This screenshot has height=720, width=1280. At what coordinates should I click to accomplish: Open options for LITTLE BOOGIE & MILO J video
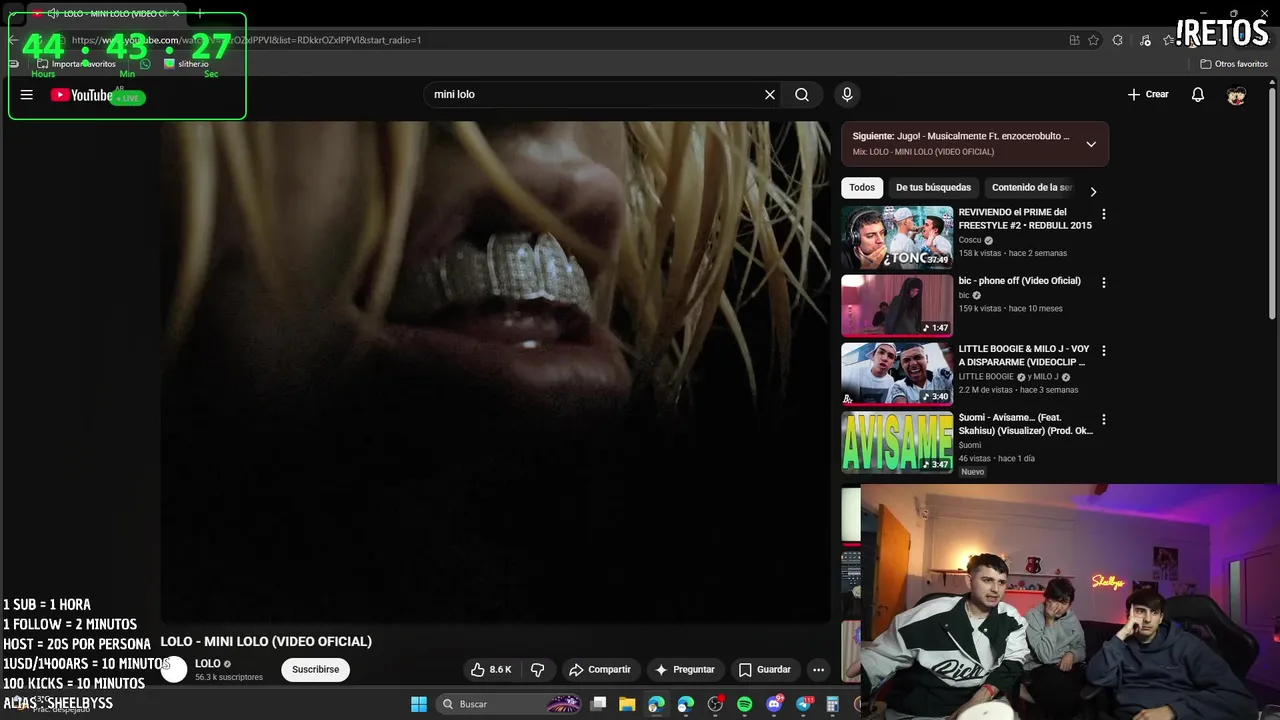coord(1104,351)
